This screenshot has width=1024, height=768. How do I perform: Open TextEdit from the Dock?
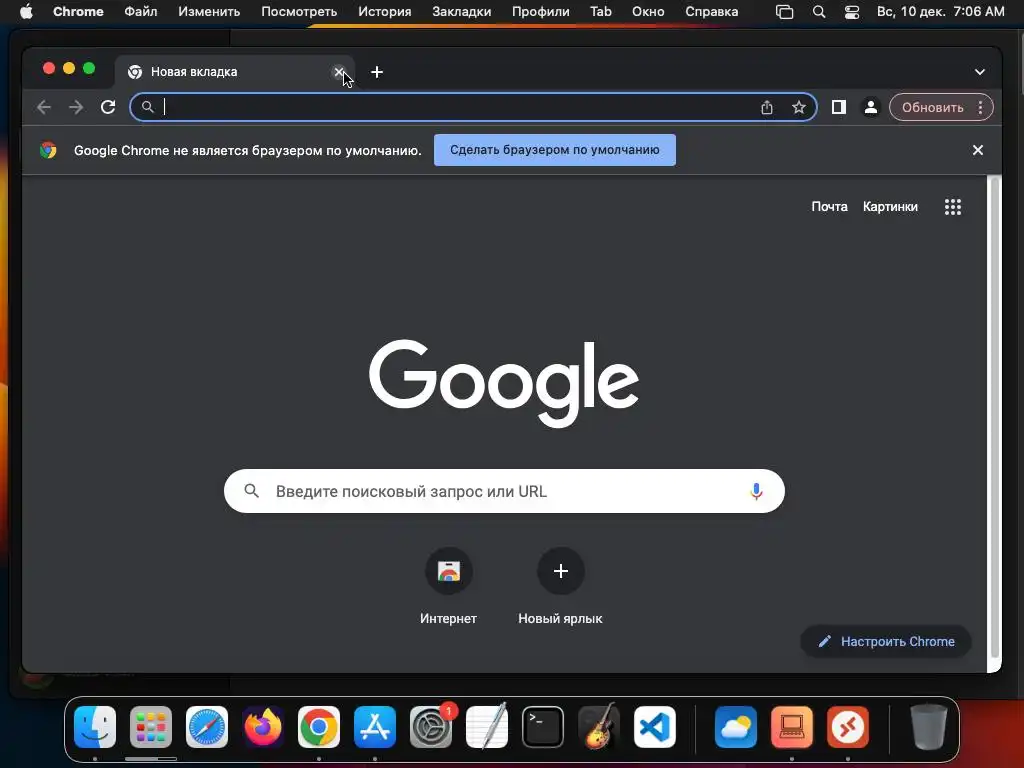tap(487, 727)
